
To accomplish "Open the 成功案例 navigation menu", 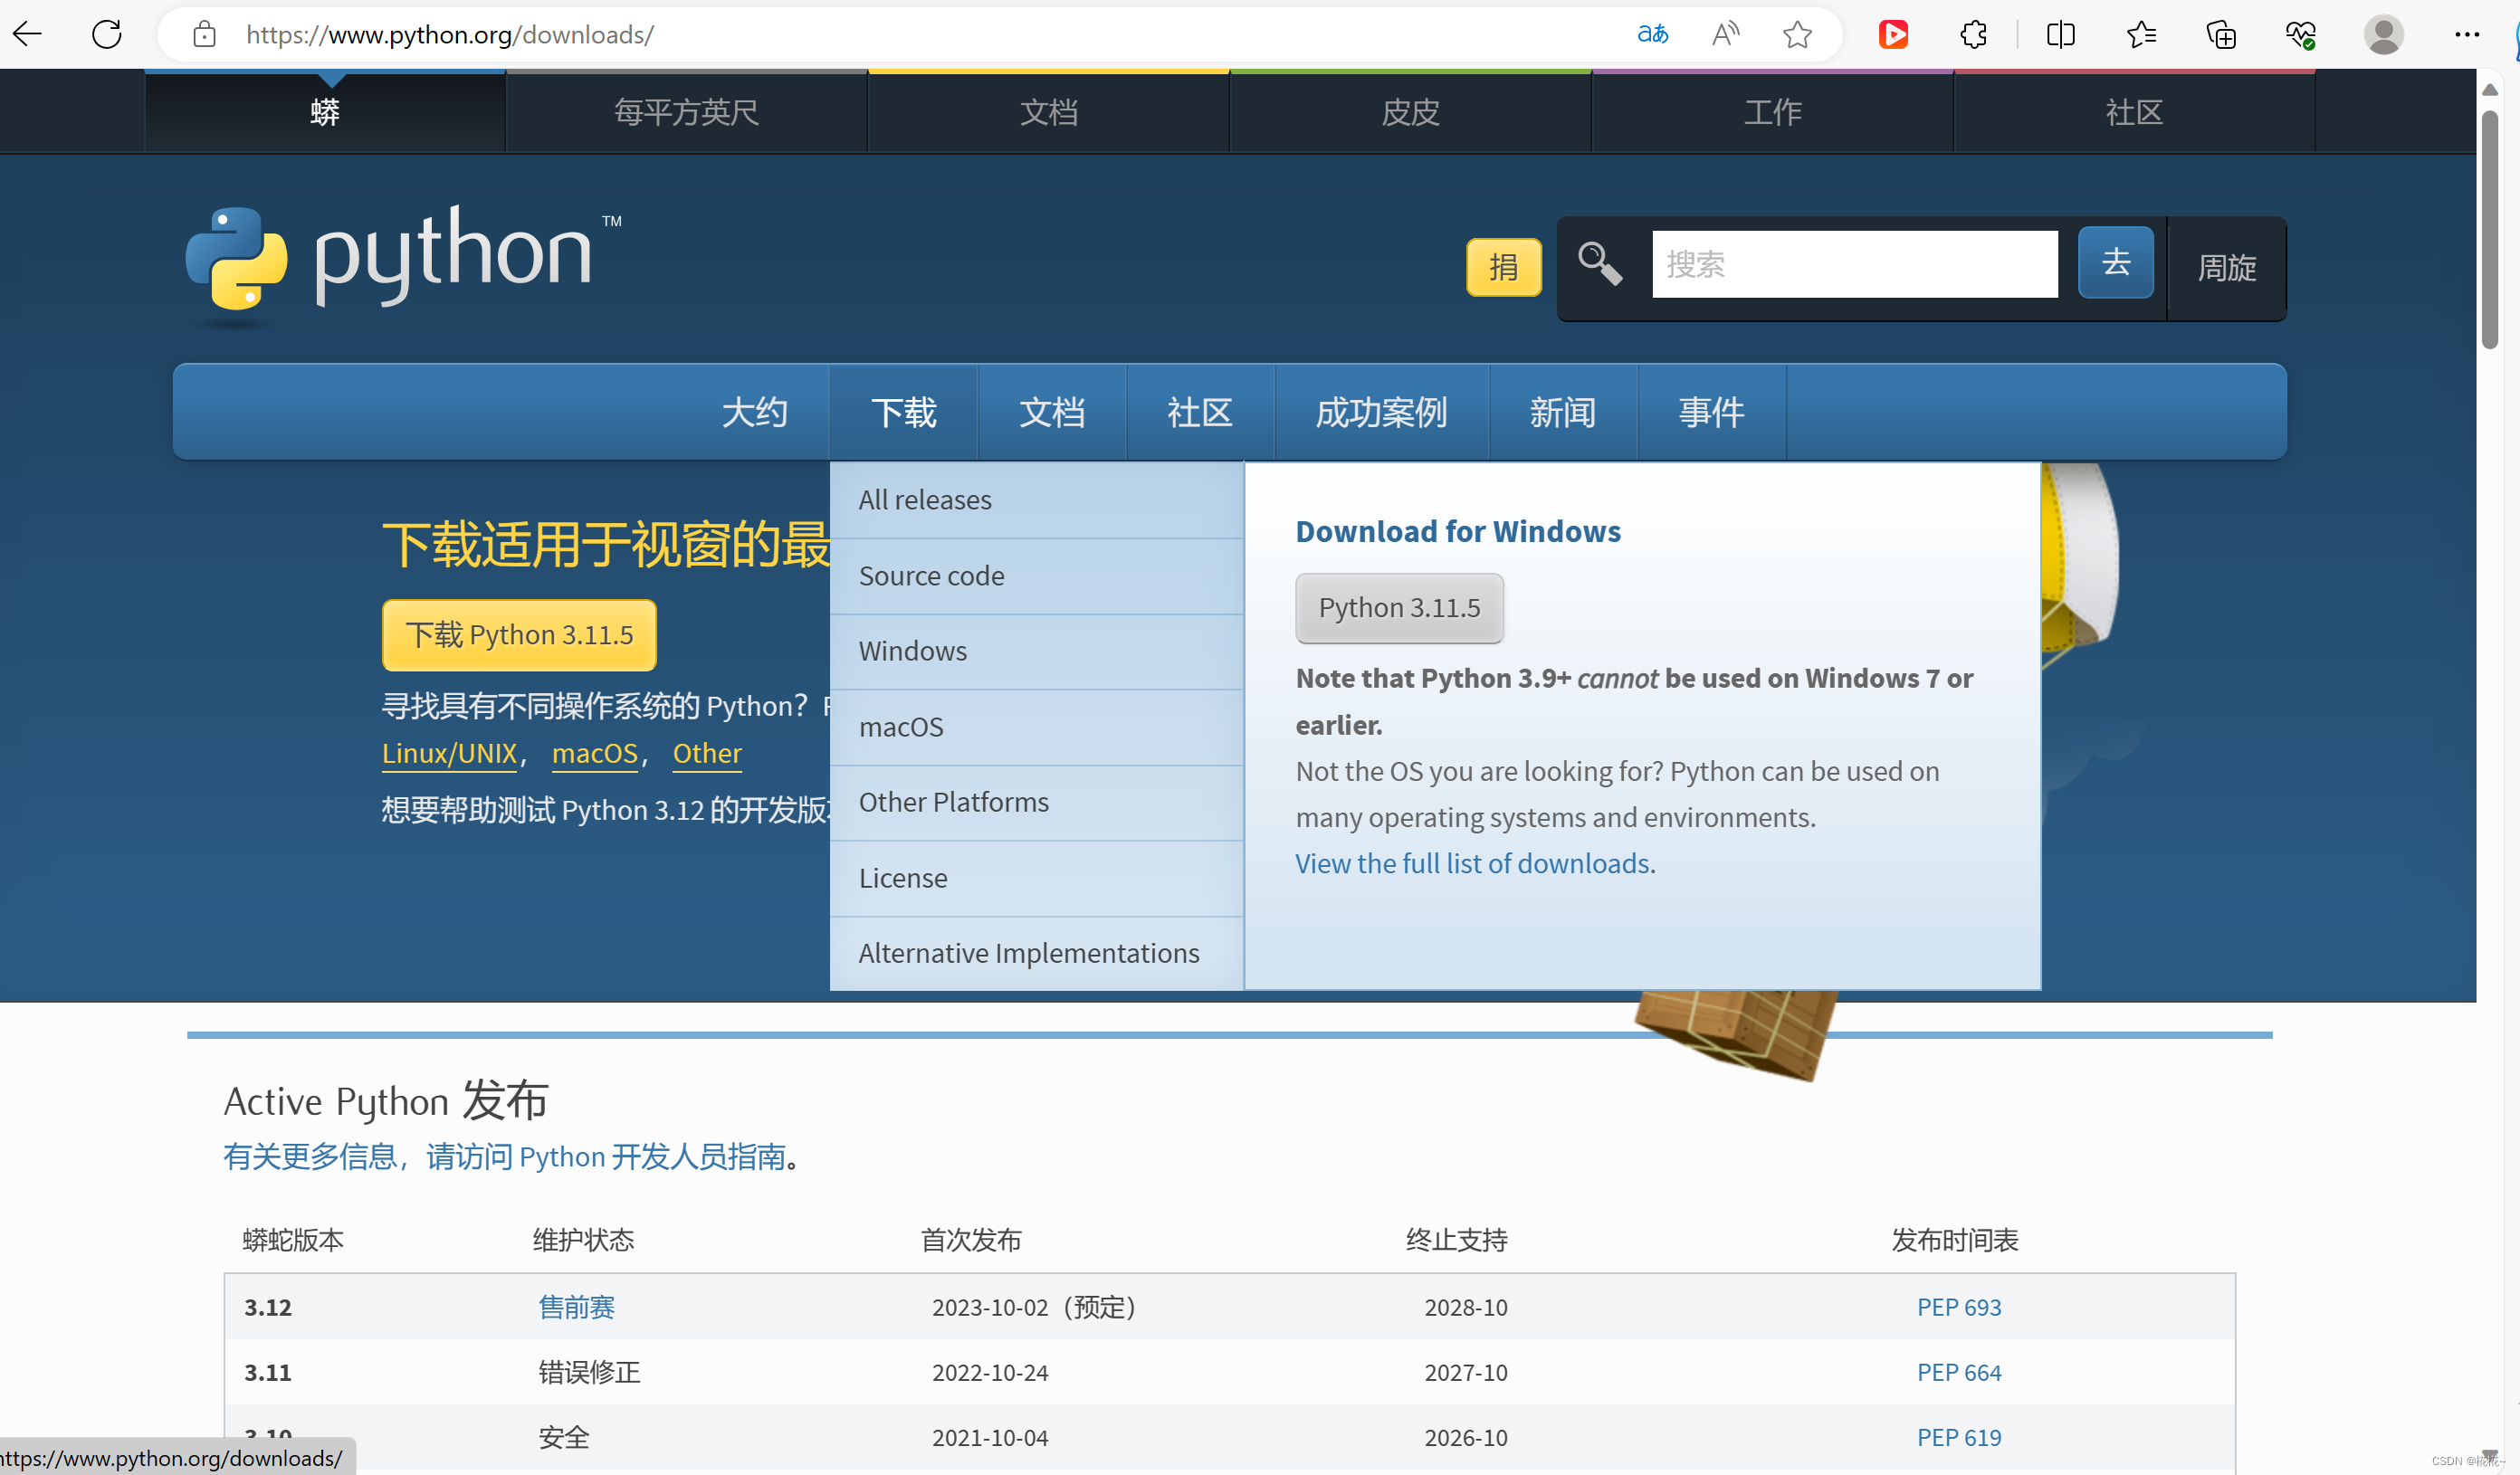I will [x=1382, y=412].
